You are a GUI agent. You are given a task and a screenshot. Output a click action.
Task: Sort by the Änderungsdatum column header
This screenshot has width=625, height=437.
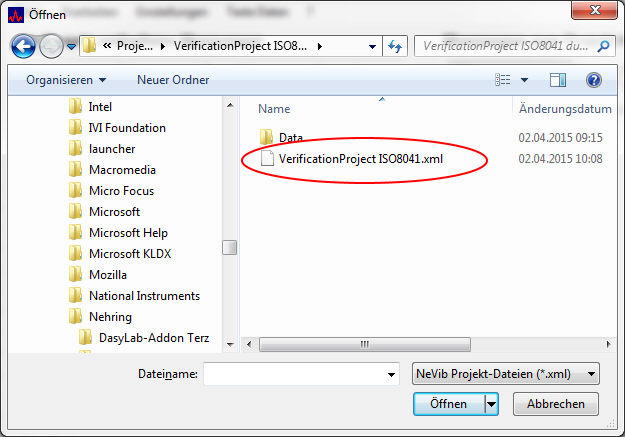click(564, 108)
